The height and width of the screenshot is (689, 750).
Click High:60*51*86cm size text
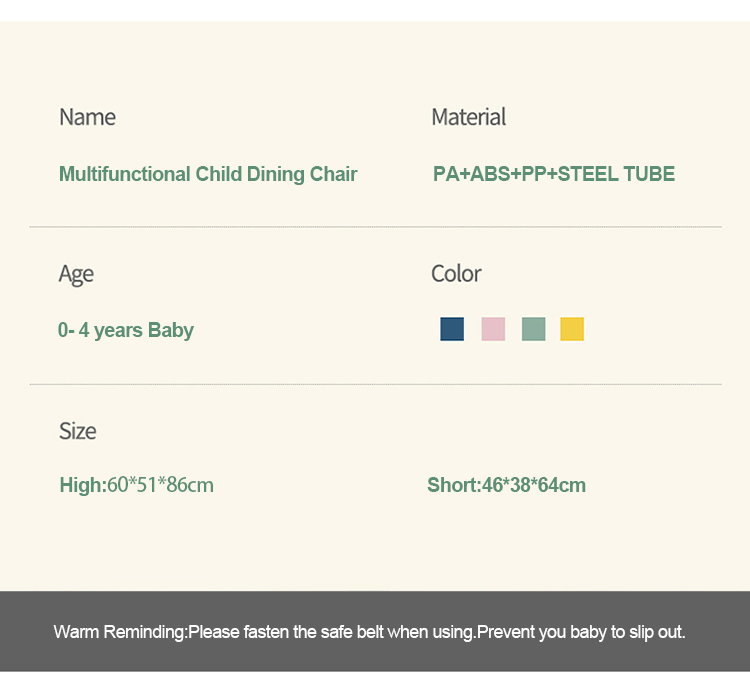point(136,485)
